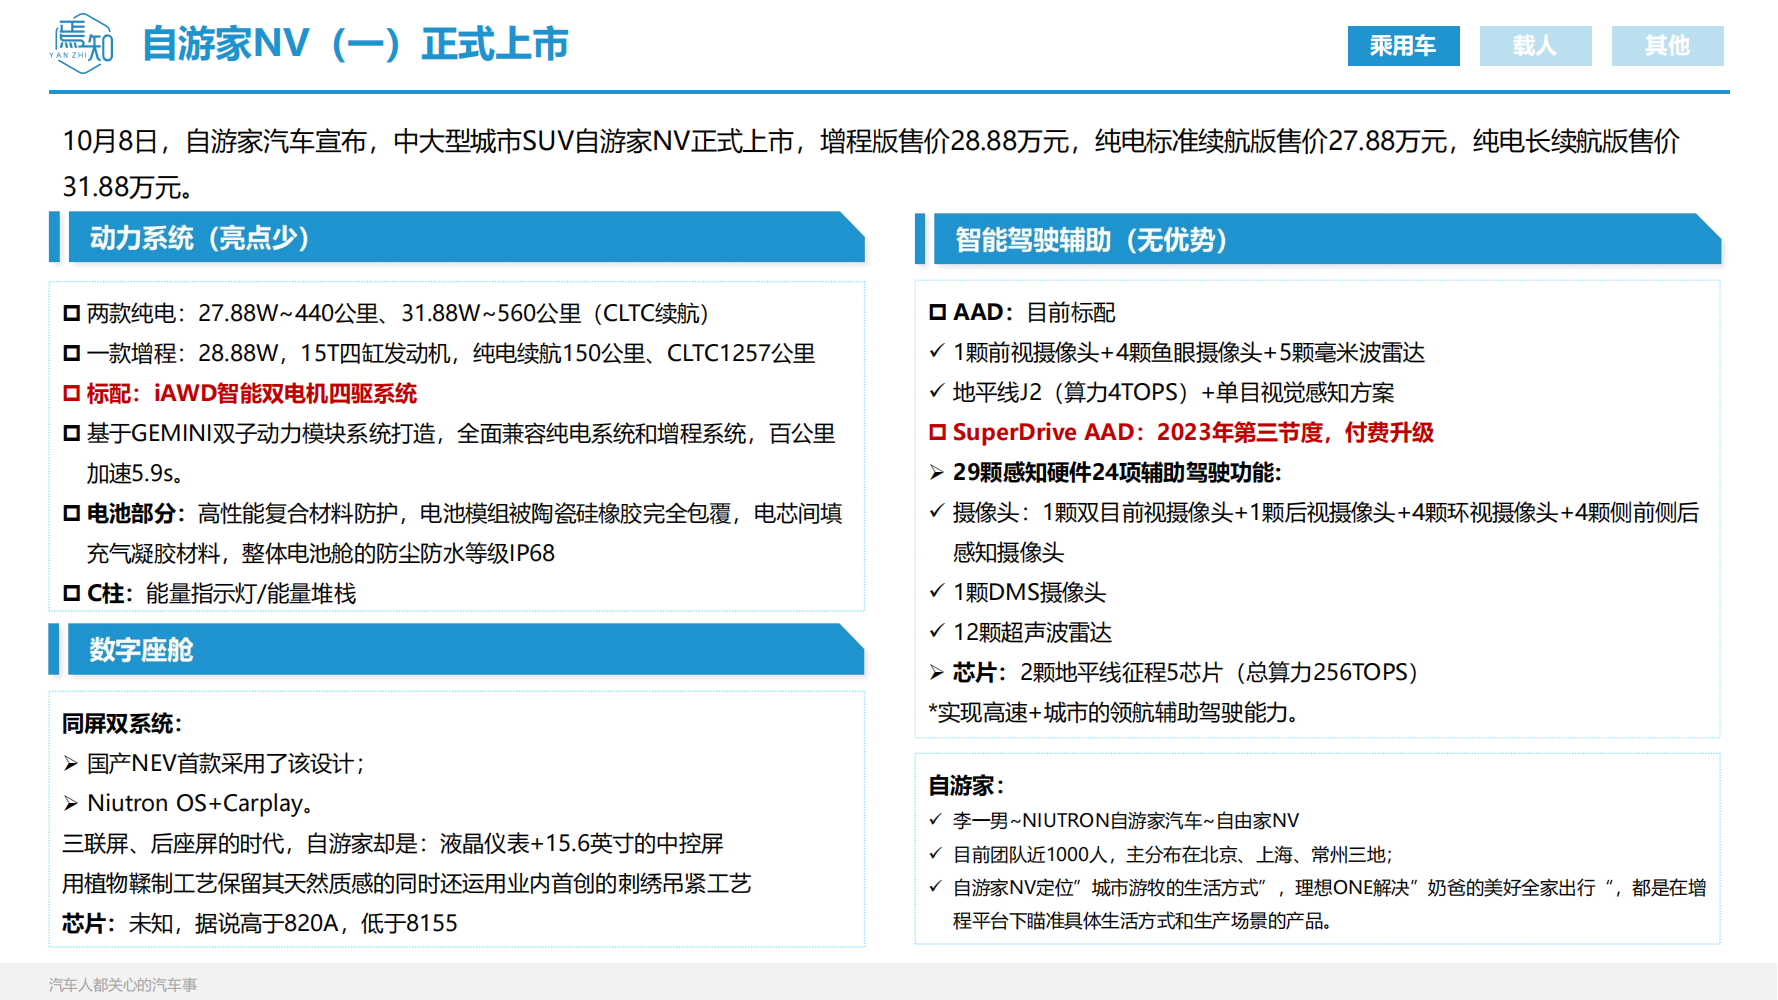Click red text 标配：iAWD智能双电机四驱系统
This screenshot has height=1000, width=1778.
click(x=240, y=393)
